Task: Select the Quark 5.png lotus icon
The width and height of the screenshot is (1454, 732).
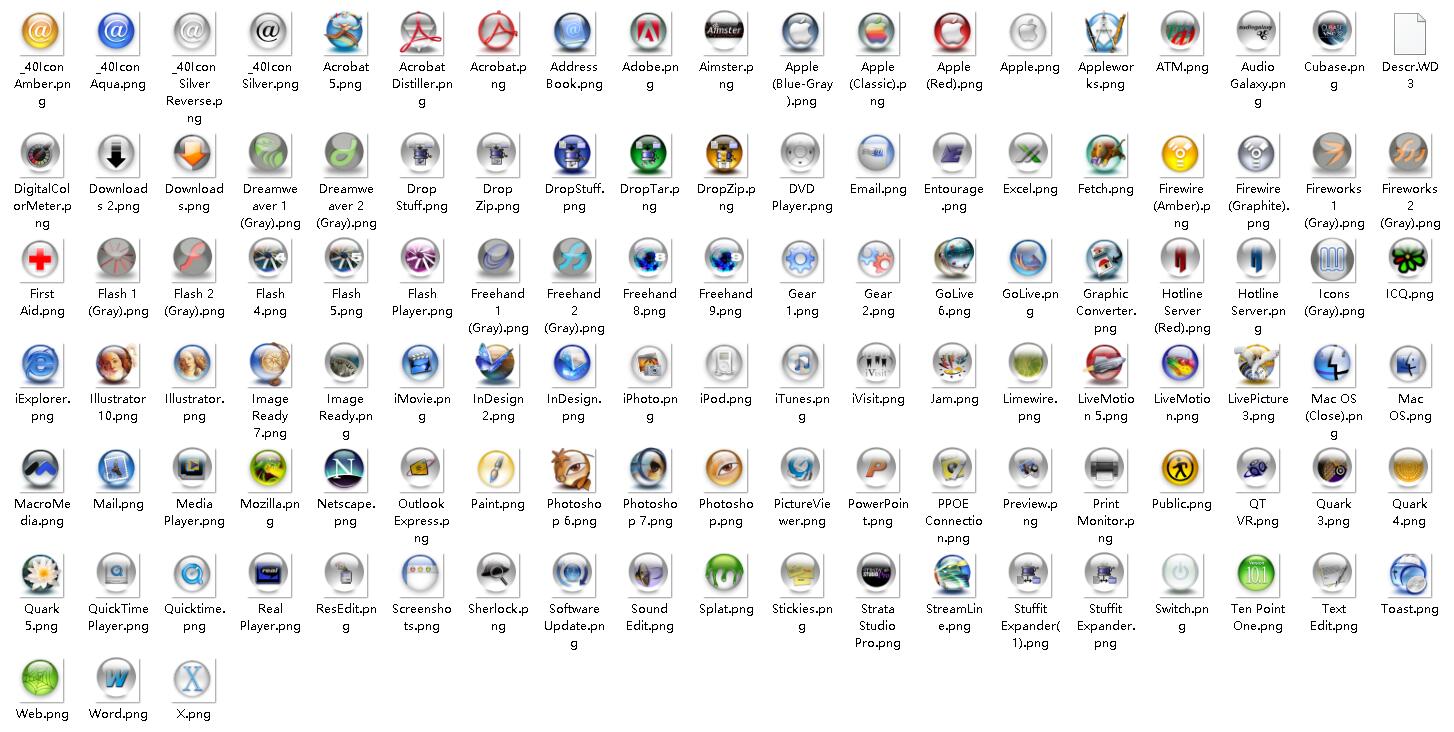Action: point(41,574)
